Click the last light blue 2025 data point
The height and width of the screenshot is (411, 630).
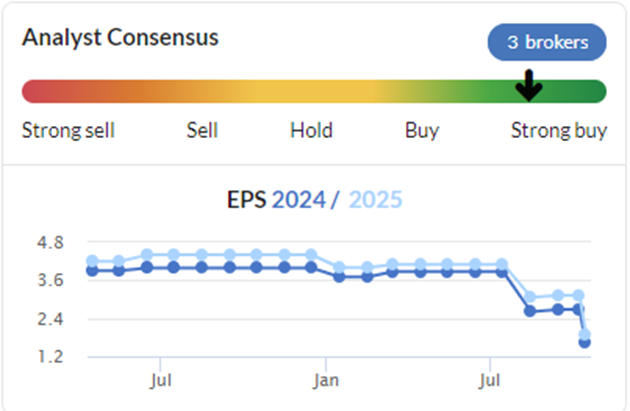pyautogui.click(x=585, y=334)
